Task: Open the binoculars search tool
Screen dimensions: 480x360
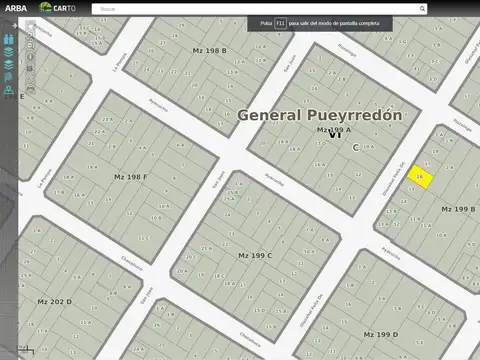Action: click(9, 39)
